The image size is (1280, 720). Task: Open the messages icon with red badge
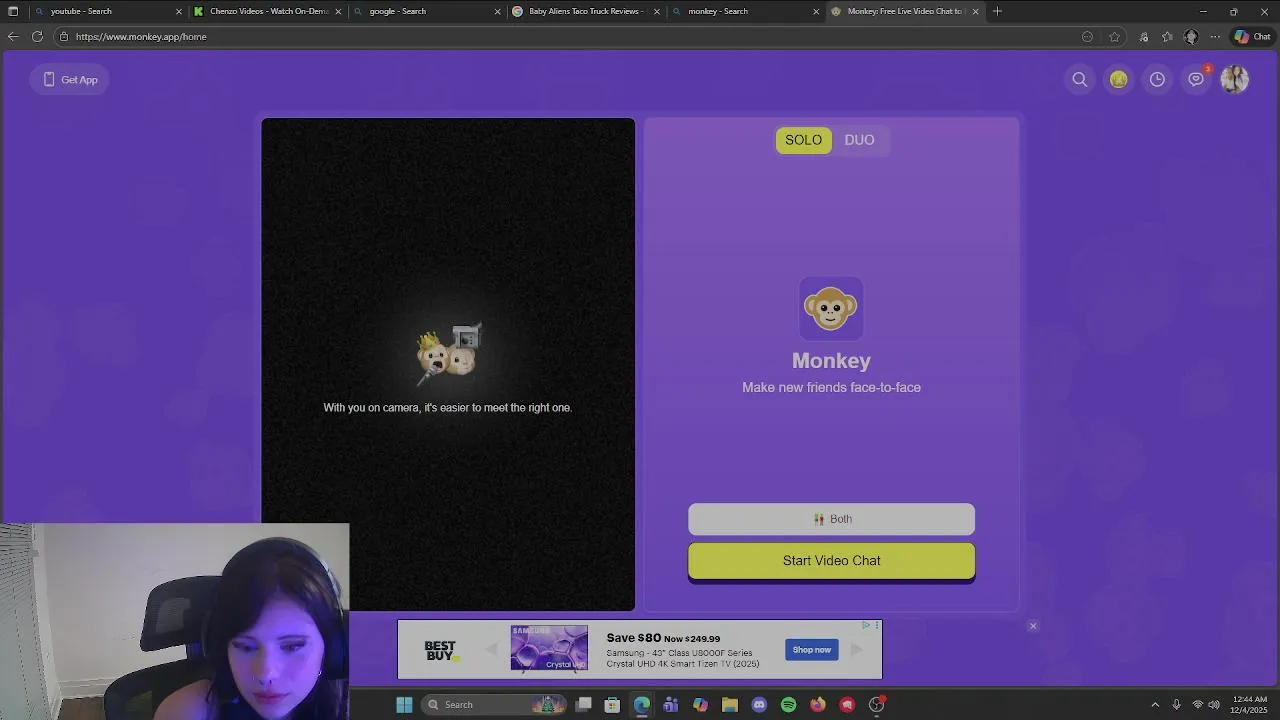[x=1196, y=79]
